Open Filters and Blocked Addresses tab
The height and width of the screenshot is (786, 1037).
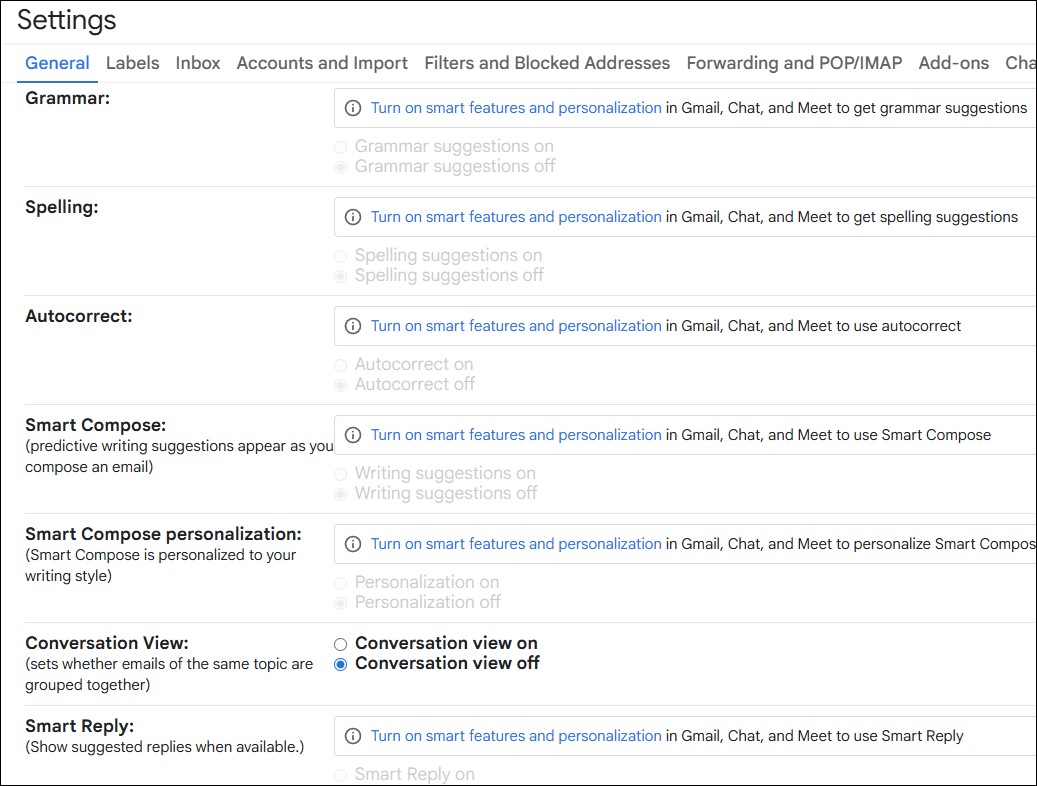click(x=547, y=63)
